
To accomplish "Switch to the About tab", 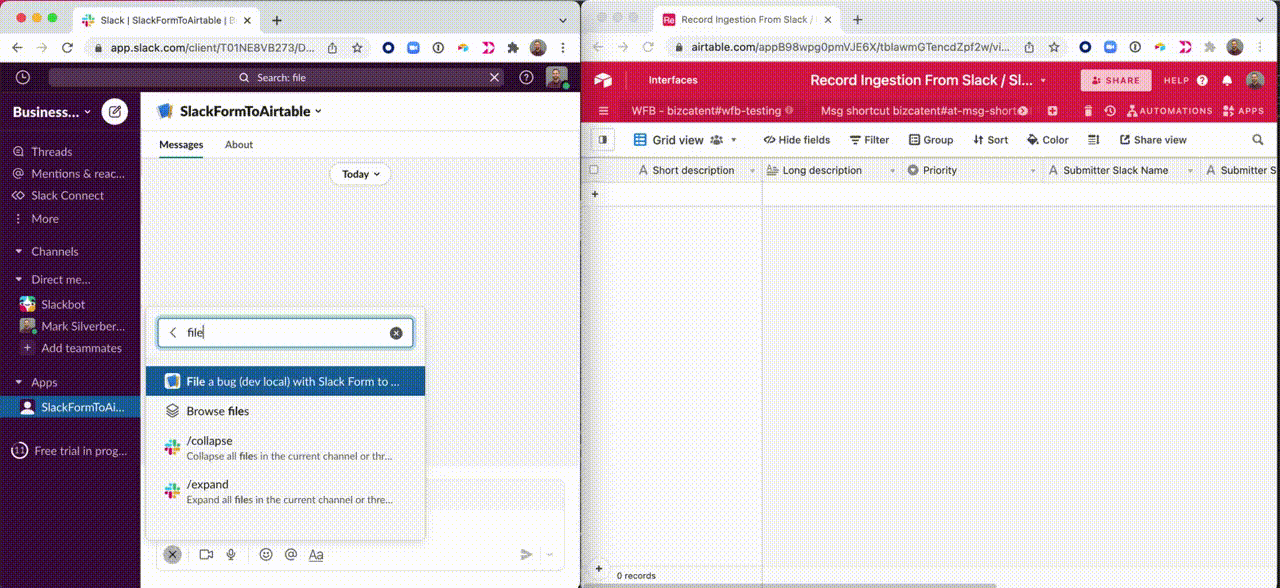I will [239, 145].
